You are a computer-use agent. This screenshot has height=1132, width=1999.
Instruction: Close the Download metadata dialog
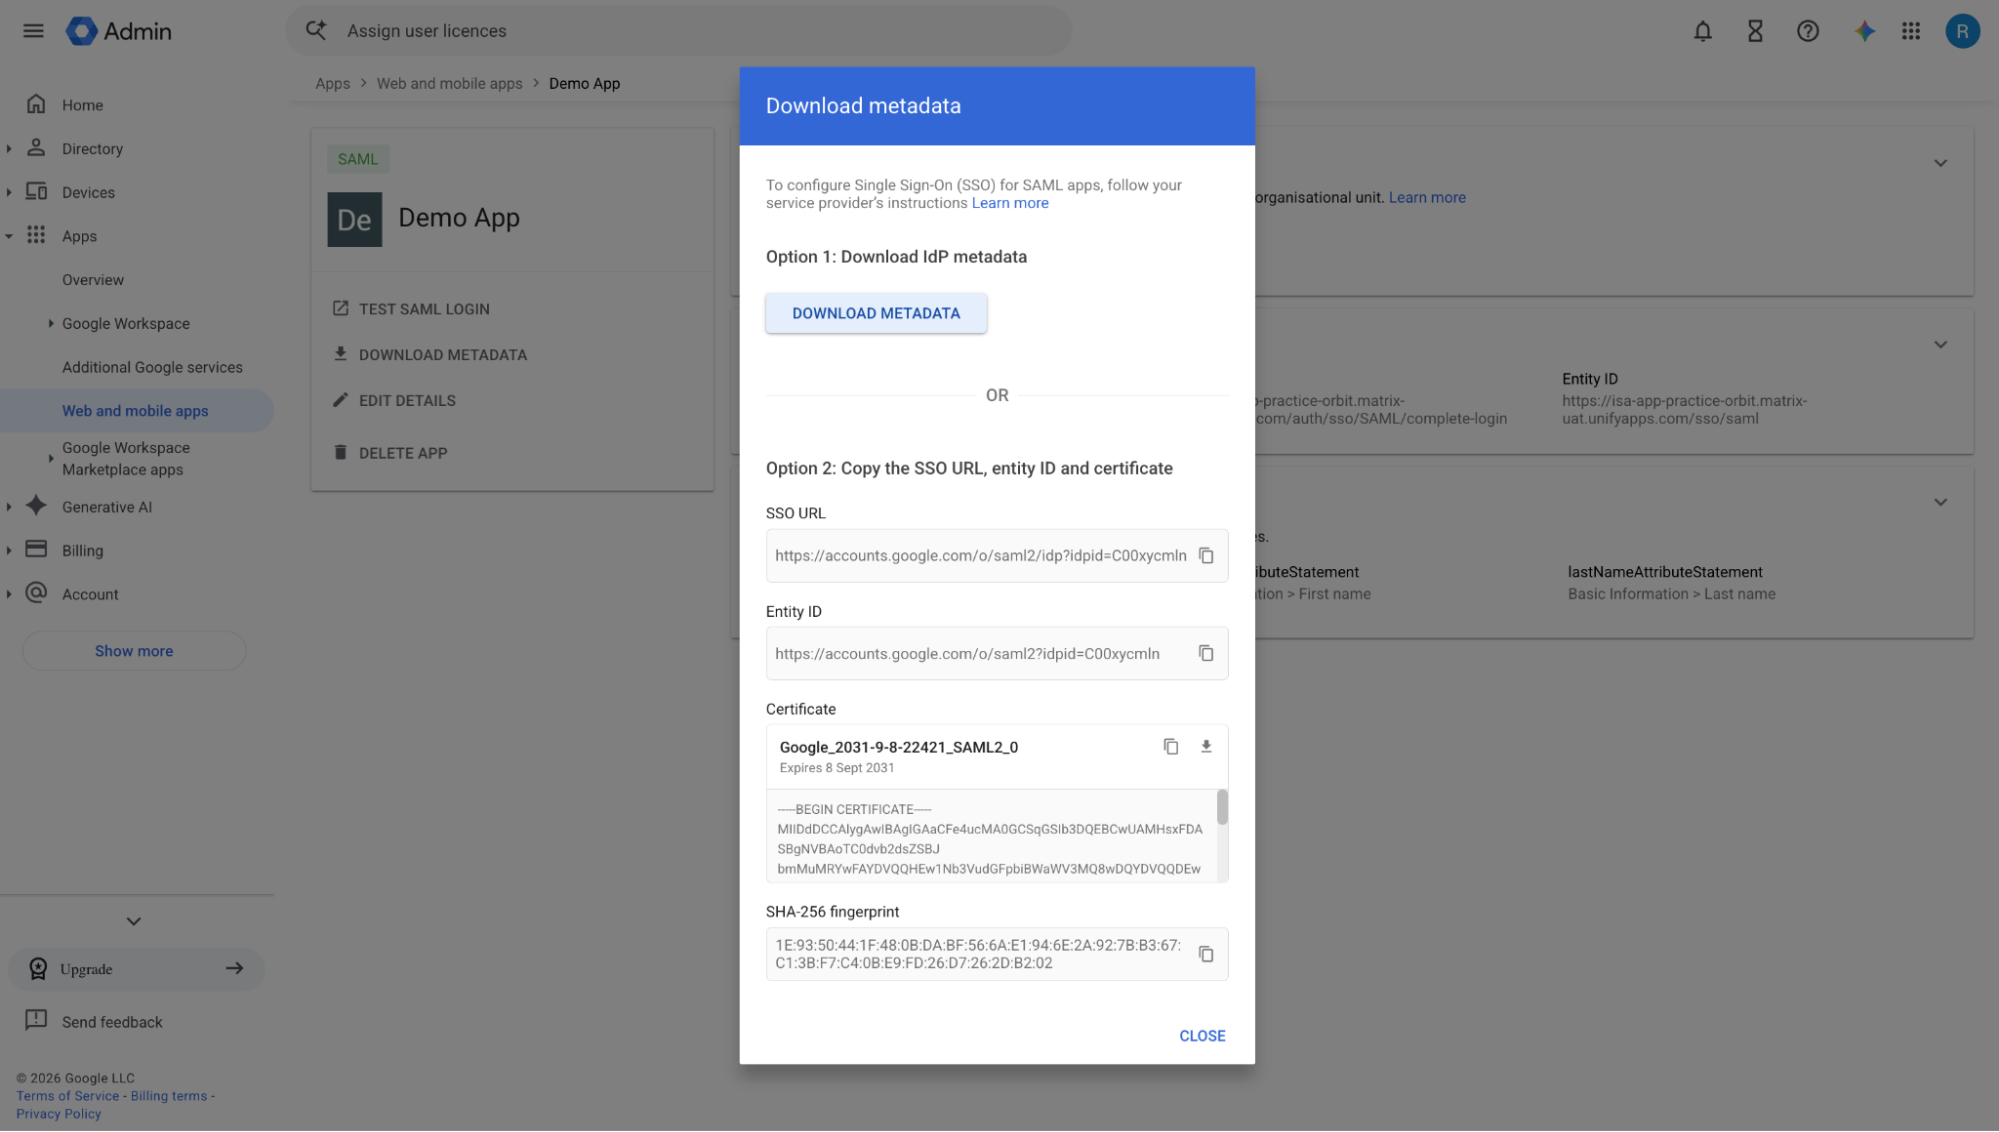click(x=1202, y=1036)
